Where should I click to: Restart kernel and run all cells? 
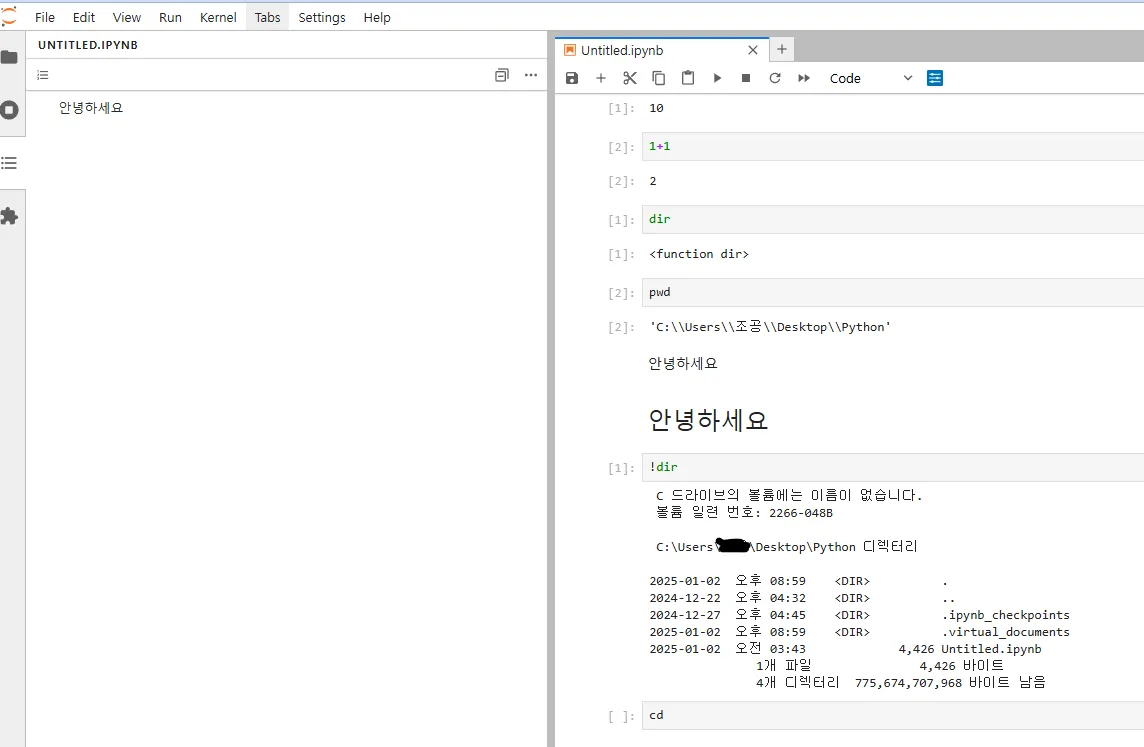(x=804, y=78)
